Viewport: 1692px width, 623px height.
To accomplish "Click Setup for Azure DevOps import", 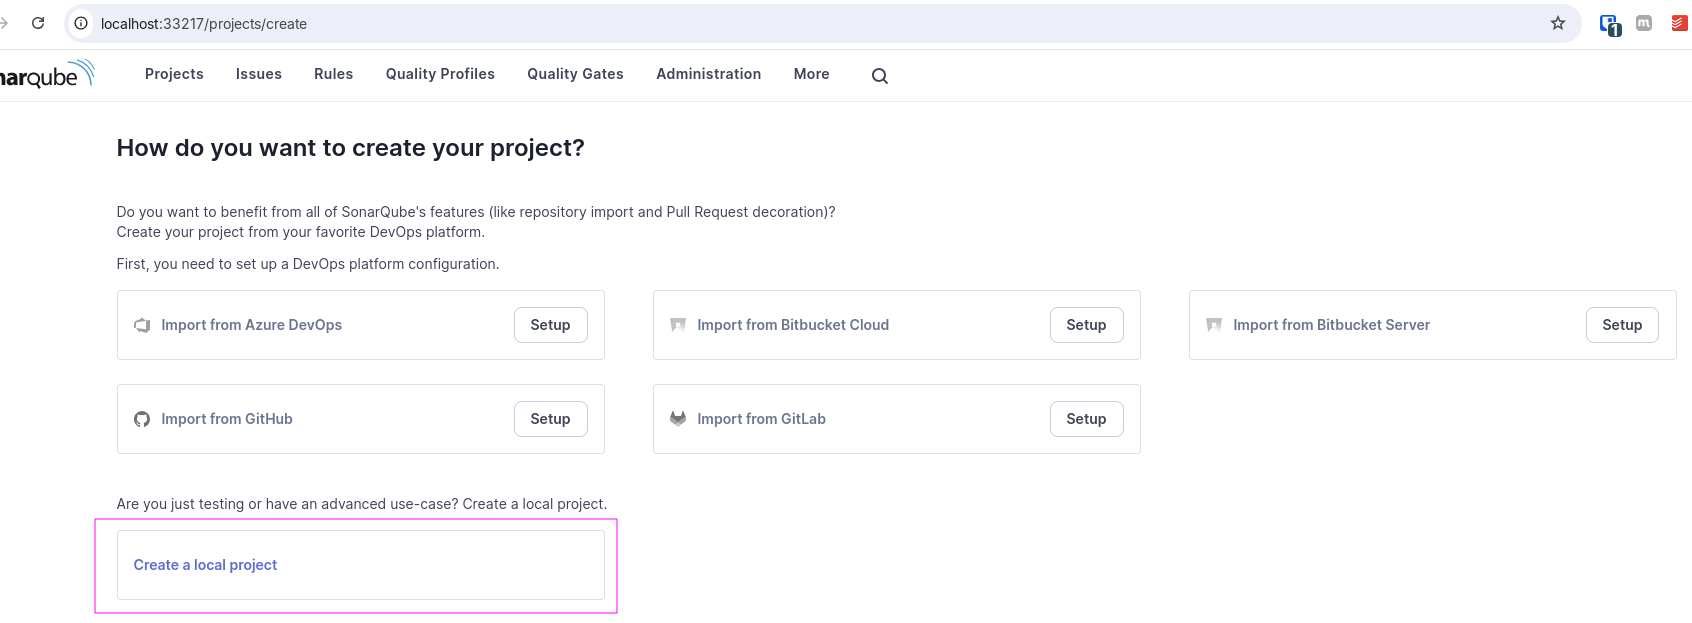I will 550,325.
